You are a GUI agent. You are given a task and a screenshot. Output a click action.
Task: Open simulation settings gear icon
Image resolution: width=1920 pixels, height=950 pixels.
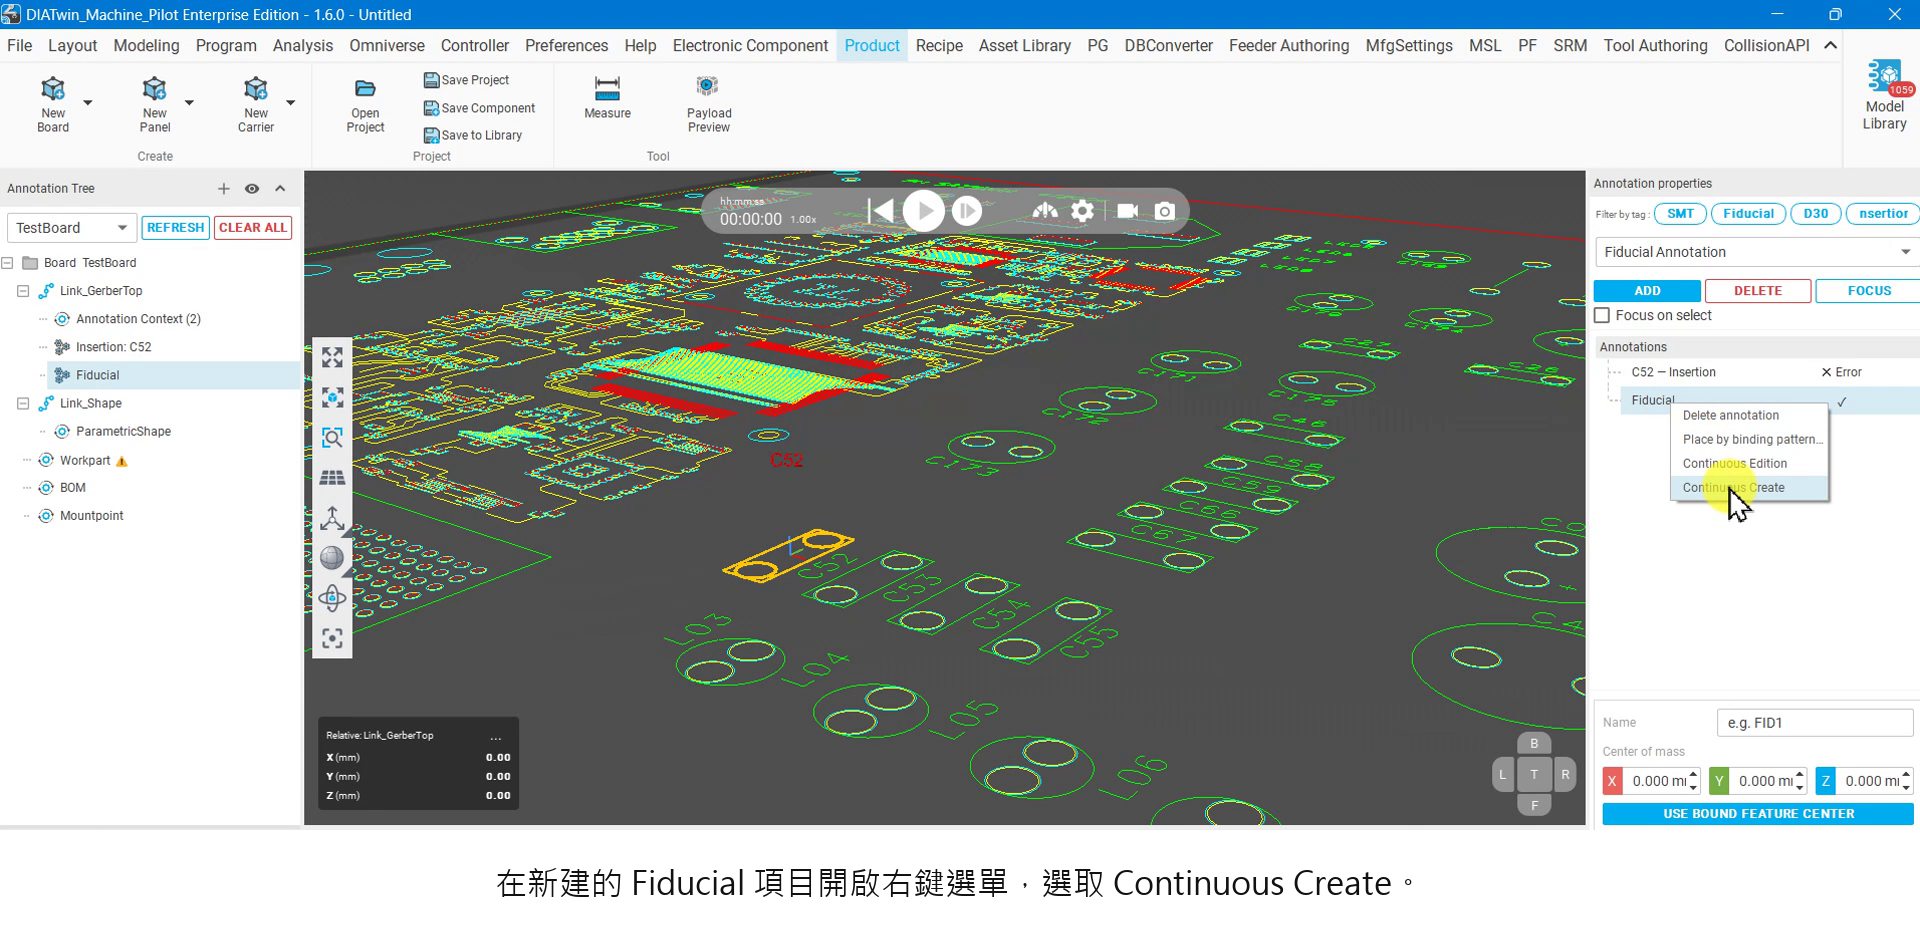tap(1082, 211)
